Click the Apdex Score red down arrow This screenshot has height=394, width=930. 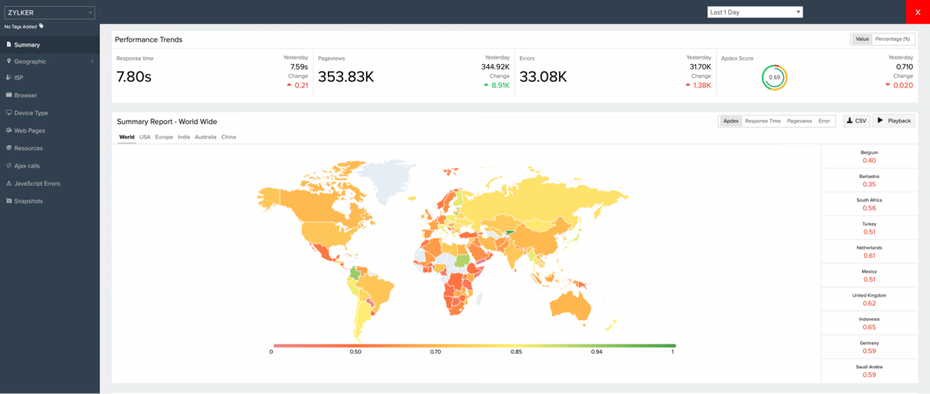pos(887,85)
